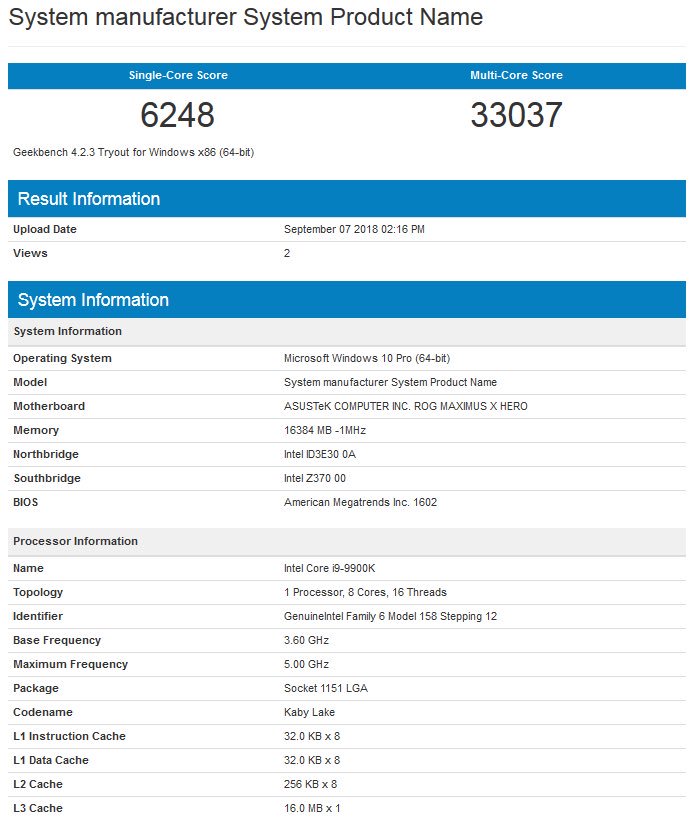The height and width of the screenshot is (832, 689).
Task: Click the processor Name label
Action: pos(28,568)
